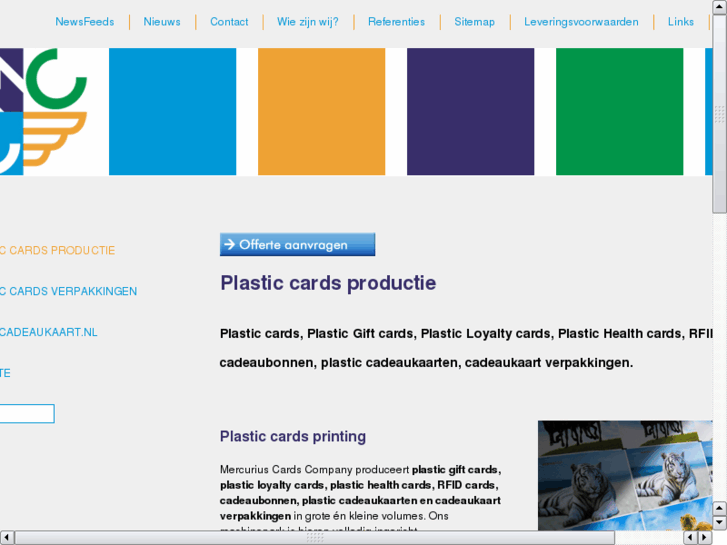Open the Referenties link
727x545 pixels.
pyautogui.click(x=396, y=22)
